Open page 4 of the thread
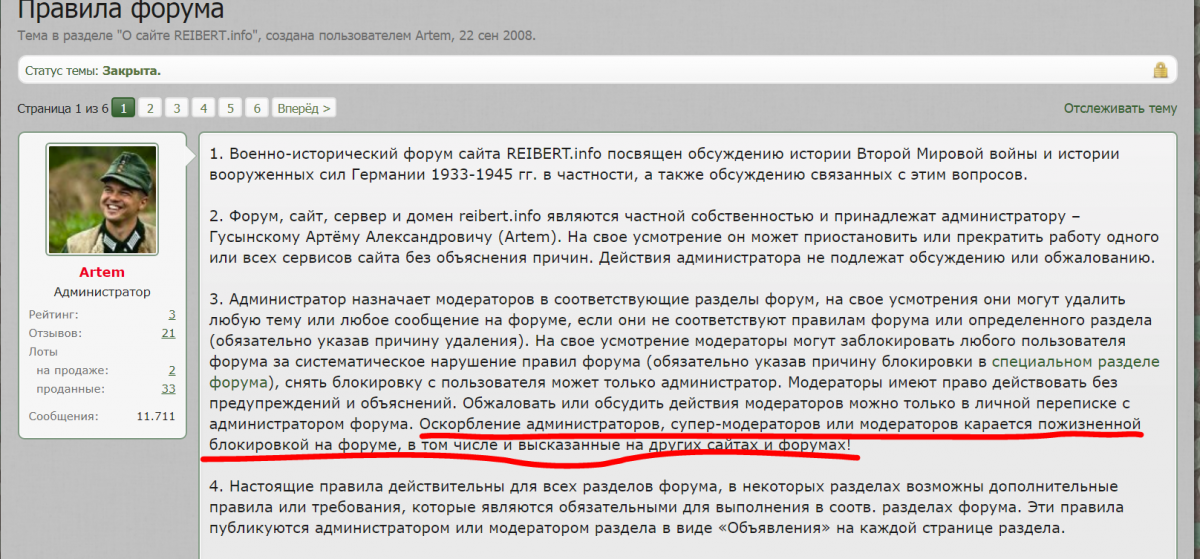The image size is (1200, 559). click(x=204, y=108)
